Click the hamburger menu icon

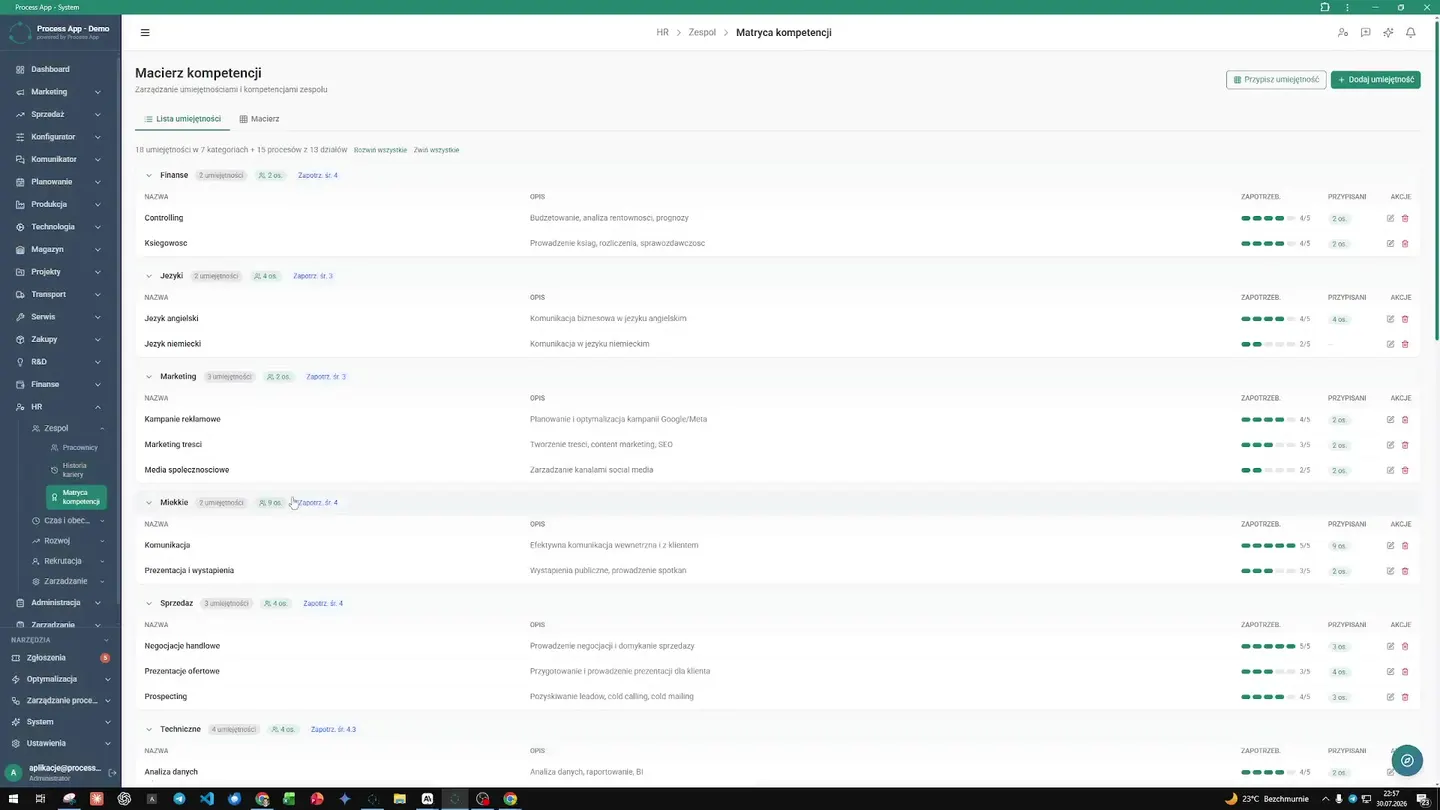coord(145,33)
